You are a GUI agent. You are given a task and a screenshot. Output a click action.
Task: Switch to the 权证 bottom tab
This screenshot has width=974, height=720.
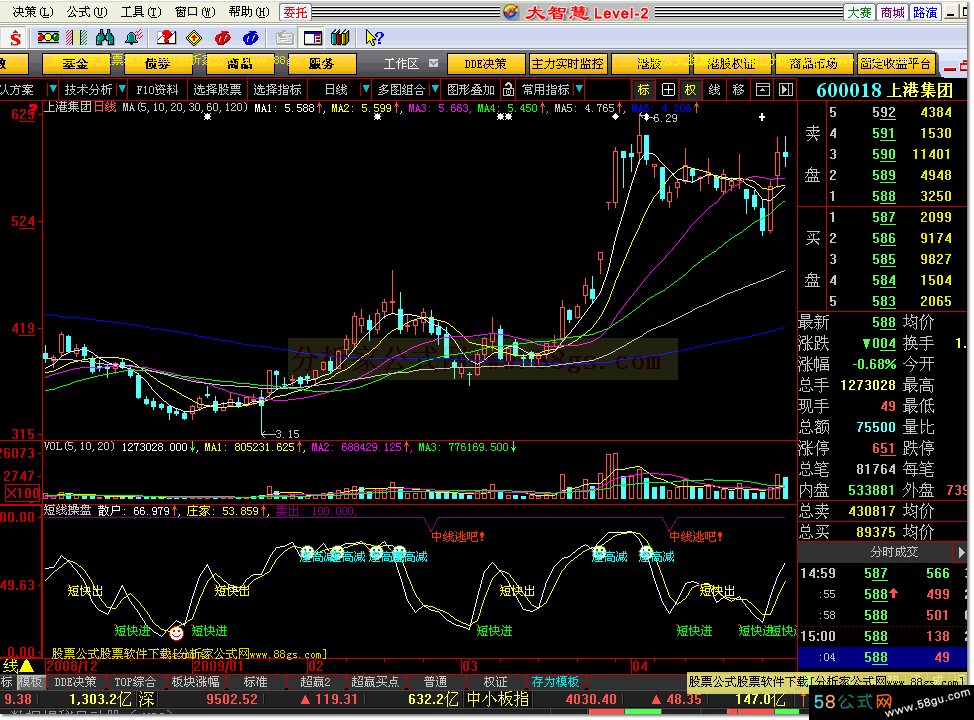click(x=495, y=682)
